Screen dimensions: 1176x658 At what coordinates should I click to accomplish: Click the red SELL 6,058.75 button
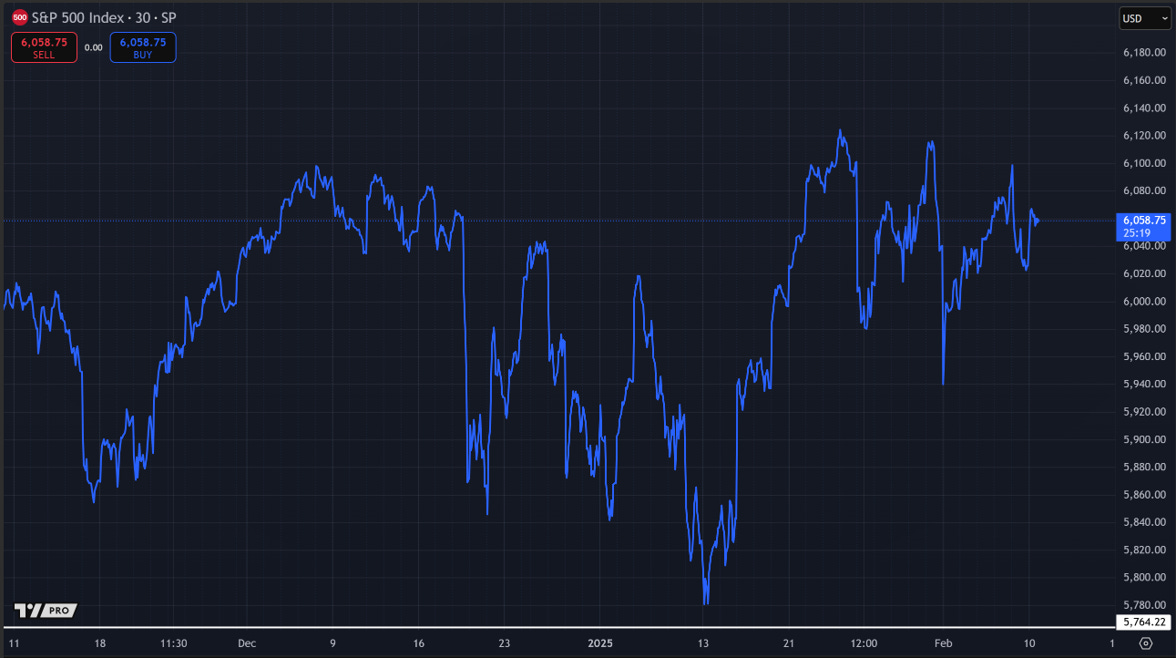(x=44, y=47)
